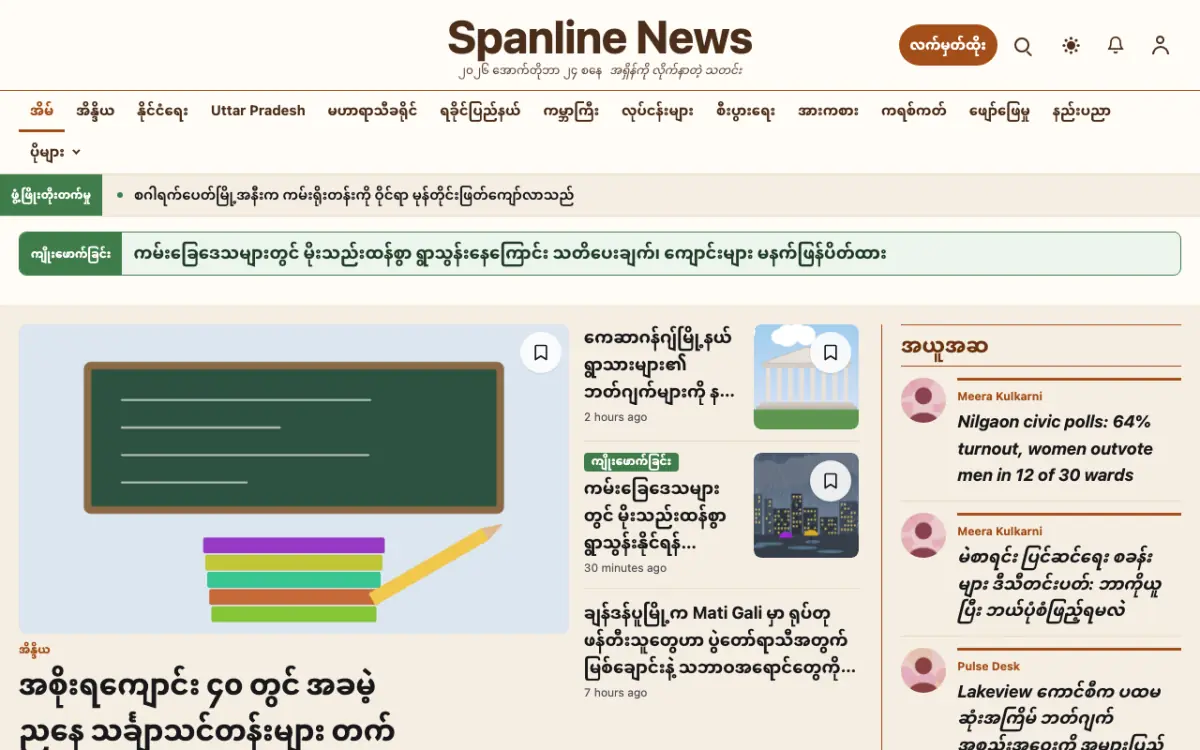Bookmark the rainy city night story
The height and width of the screenshot is (750, 1200).
[830, 481]
